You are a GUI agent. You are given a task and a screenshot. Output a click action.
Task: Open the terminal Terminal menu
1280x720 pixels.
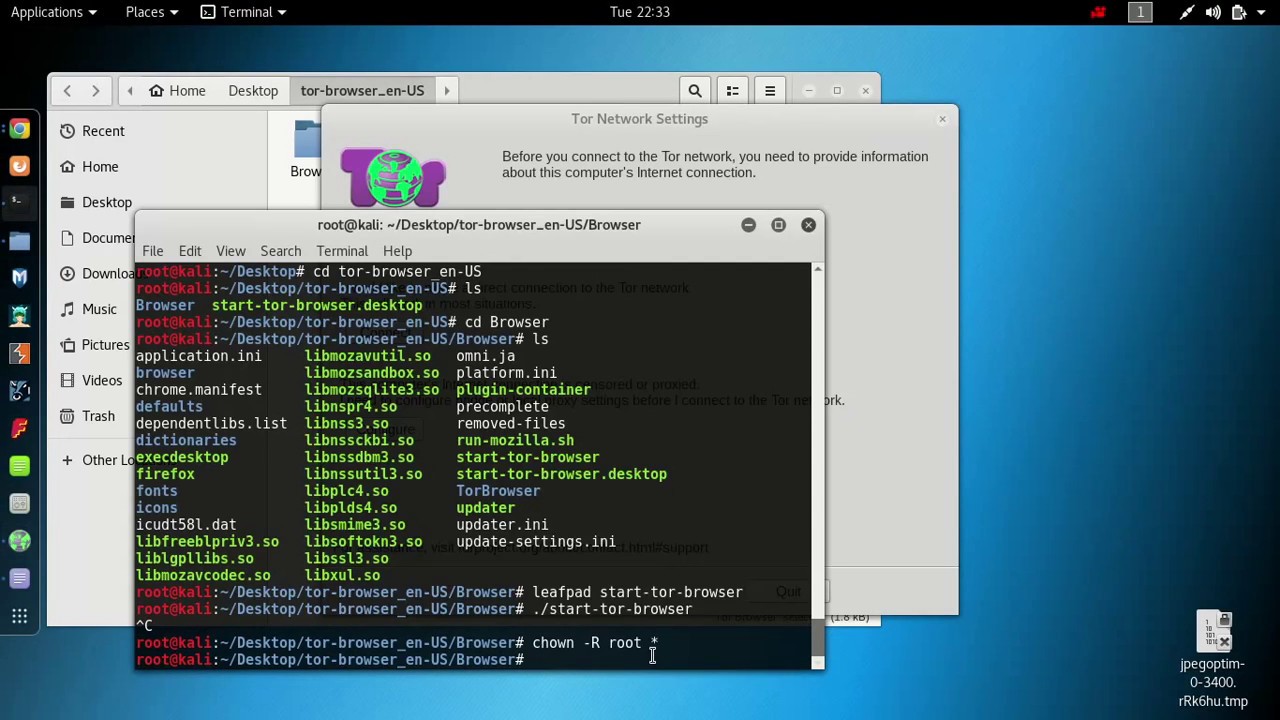[342, 251]
